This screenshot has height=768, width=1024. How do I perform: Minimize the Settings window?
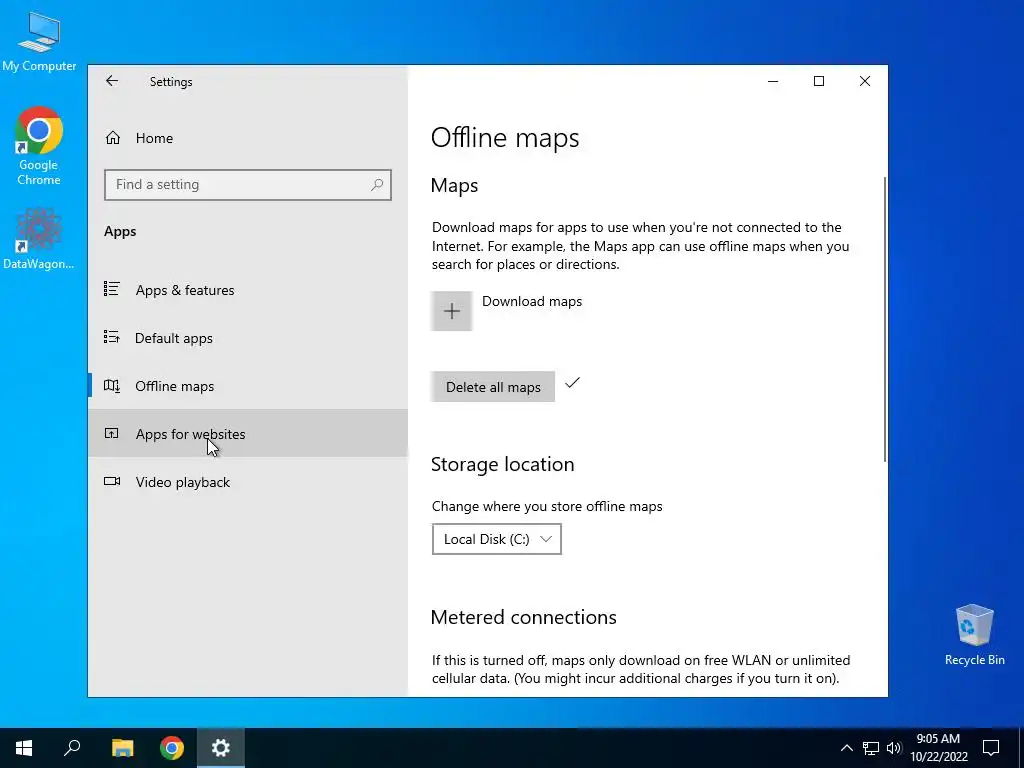(773, 81)
